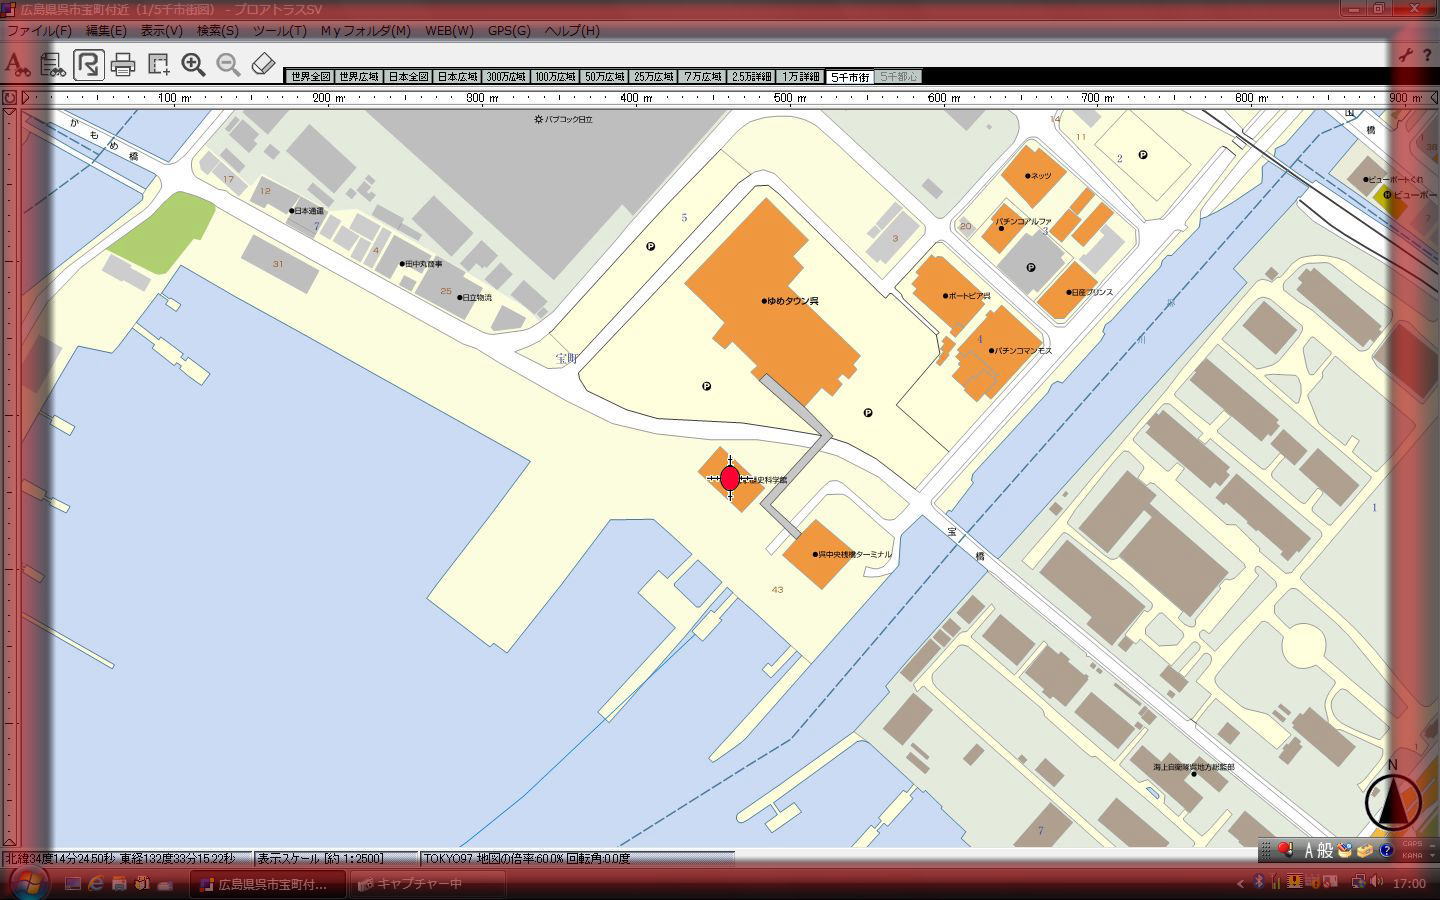The width and height of the screenshot is (1440, 900).
Task: Zoom in with magnifier plus icon
Action: coord(193,65)
